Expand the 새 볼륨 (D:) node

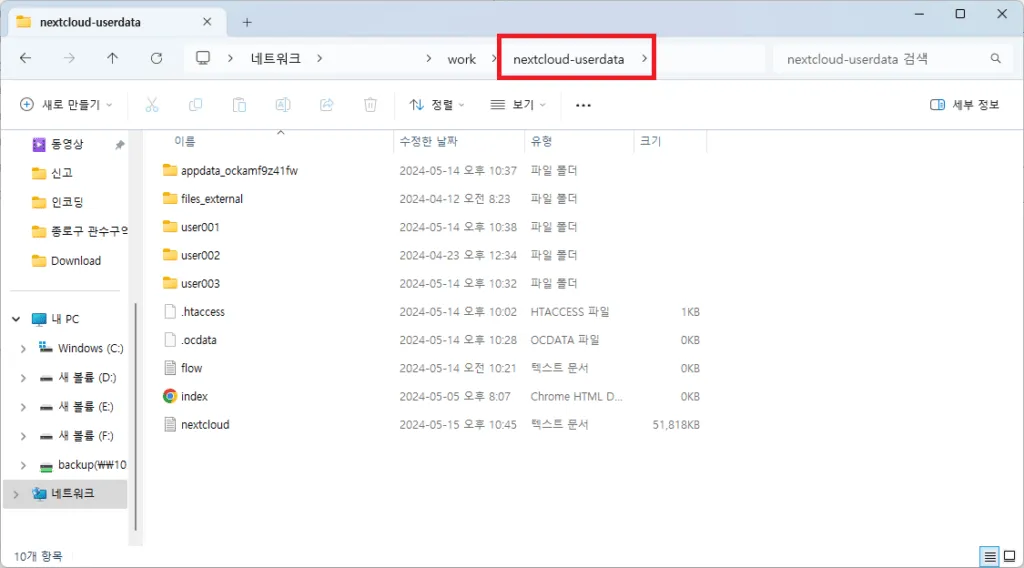coord(23,378)
